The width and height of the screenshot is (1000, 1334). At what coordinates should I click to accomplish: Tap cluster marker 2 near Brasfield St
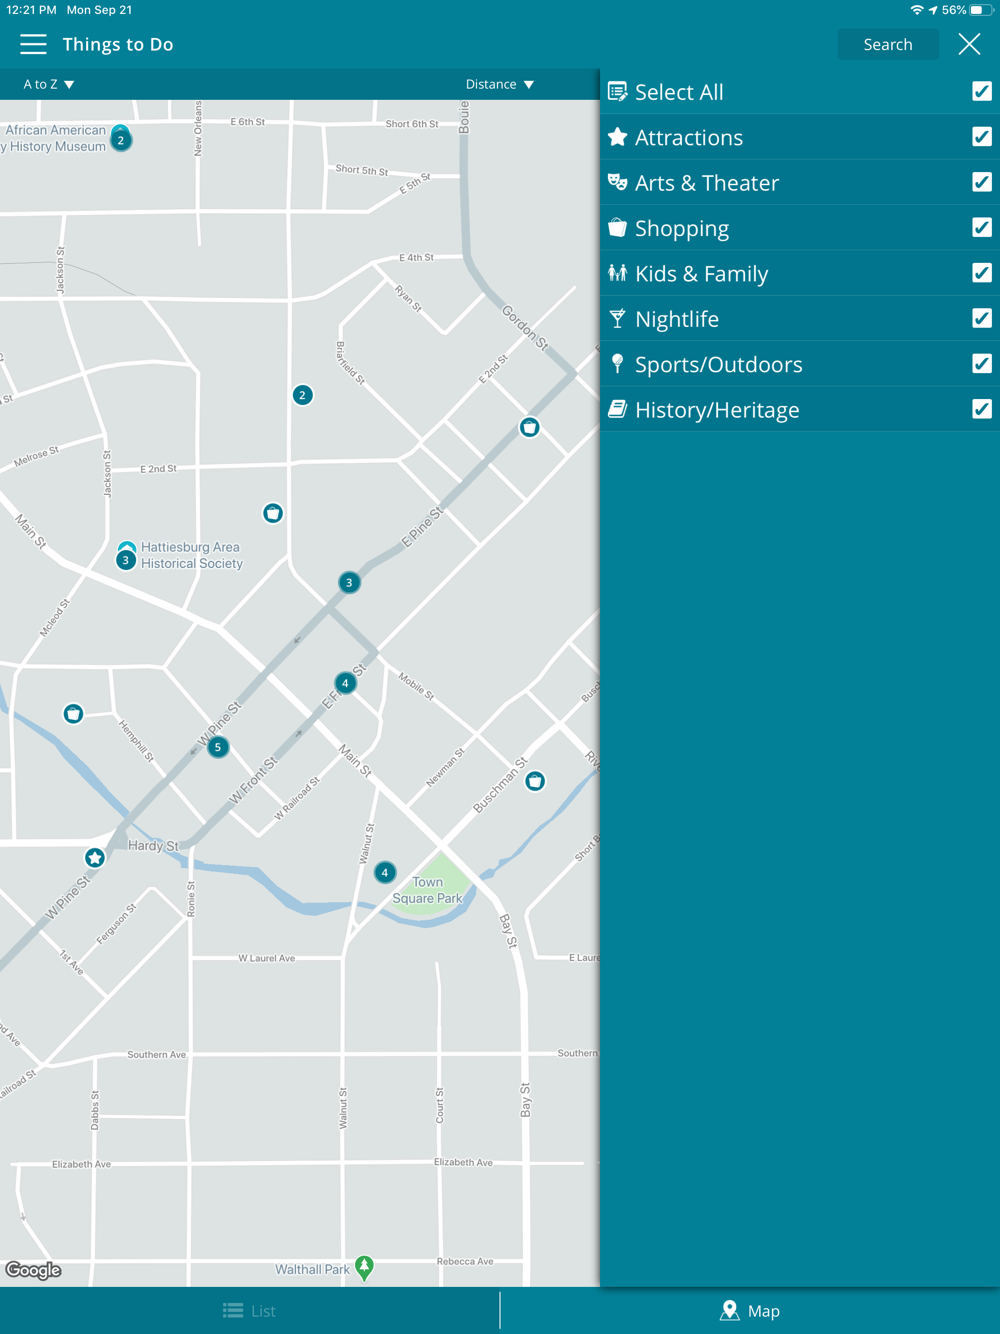303,395
